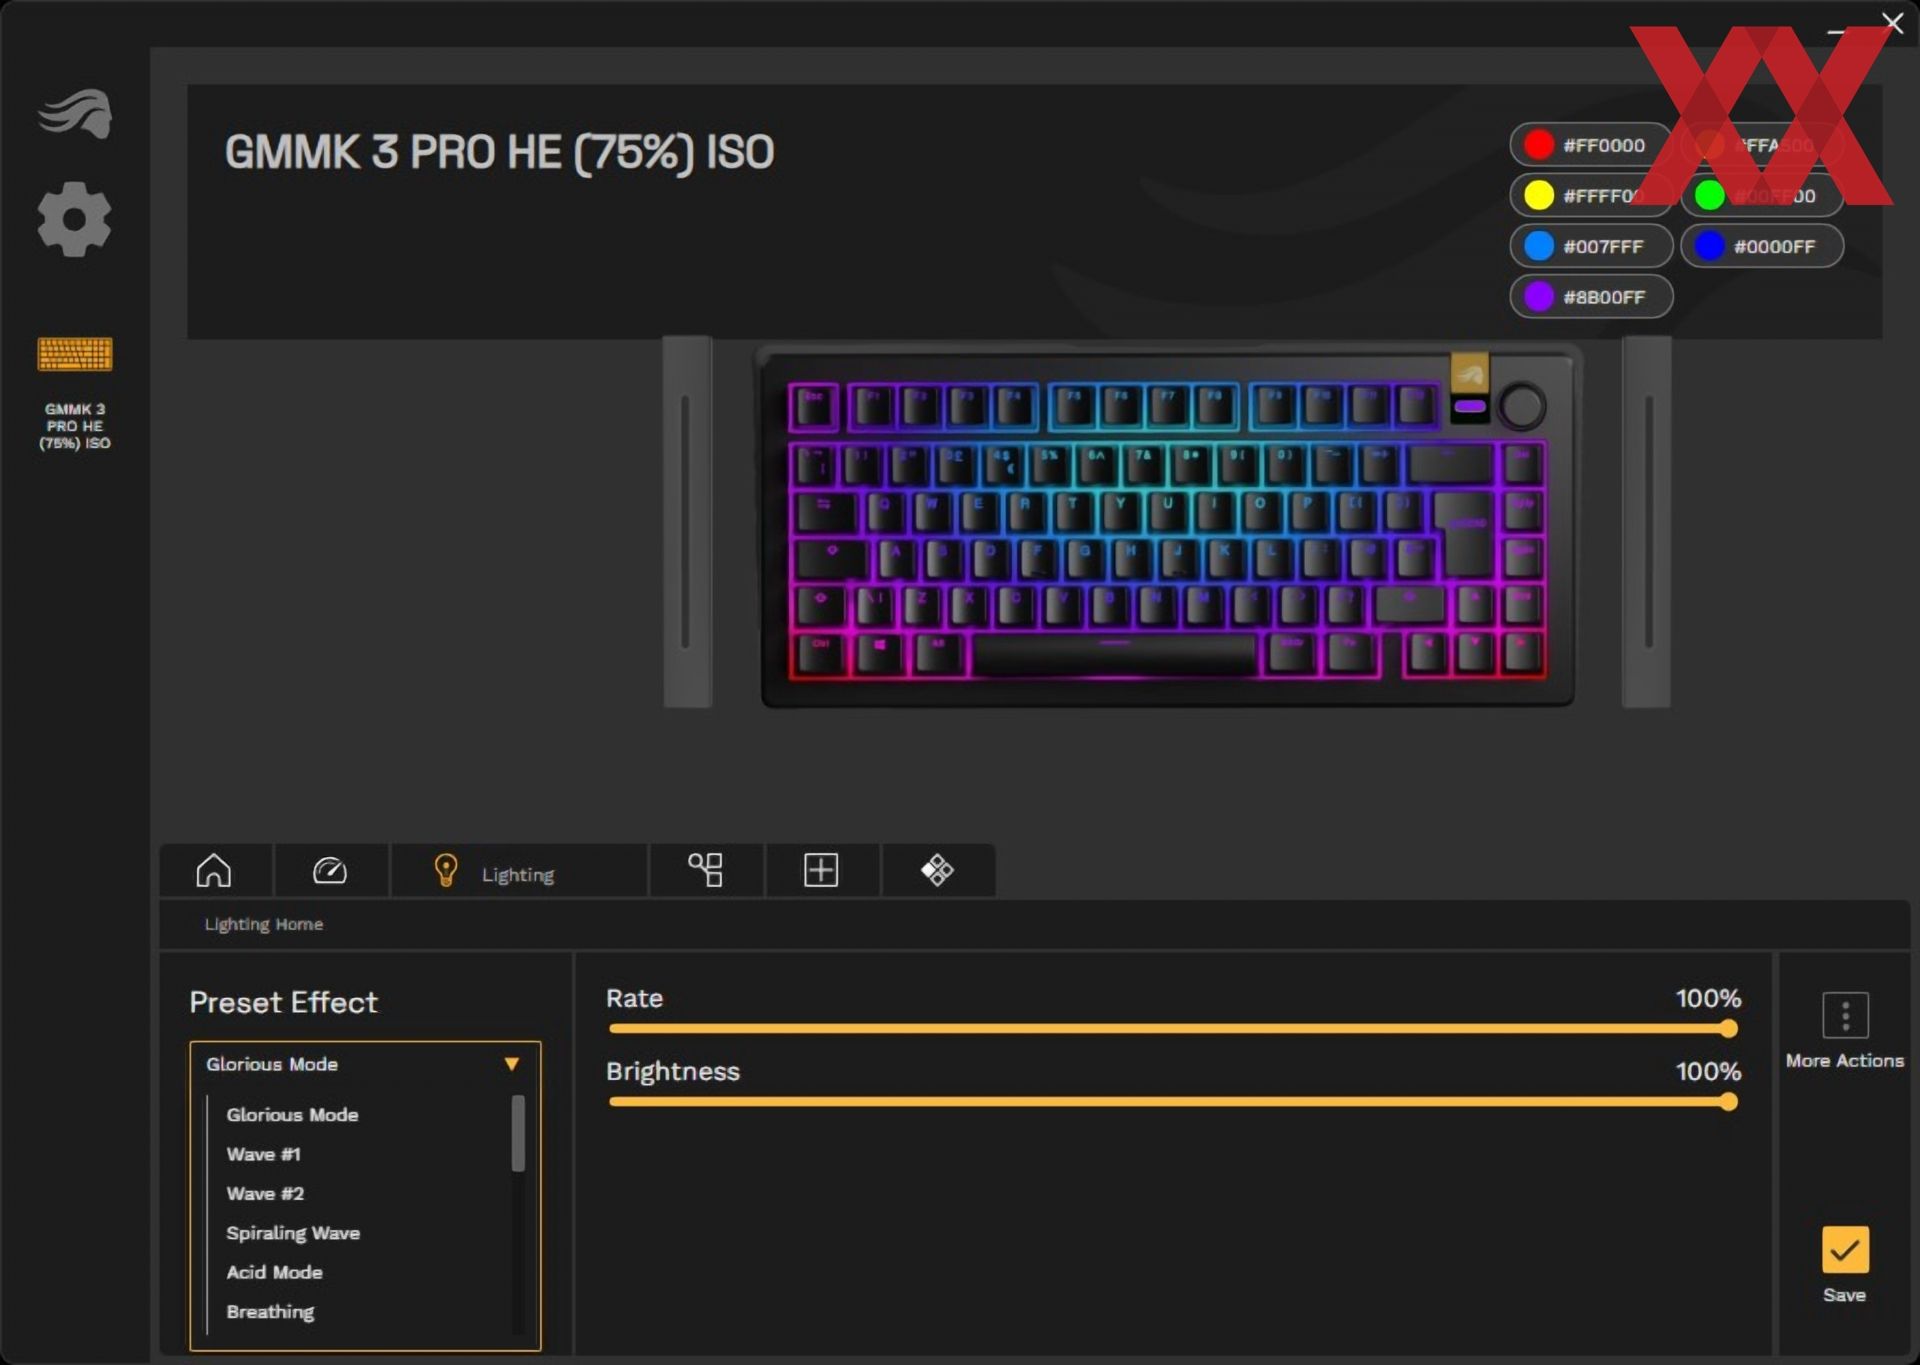Select Spiraling Wave effect
1920x1365 pixels.
click(293, 1233)
